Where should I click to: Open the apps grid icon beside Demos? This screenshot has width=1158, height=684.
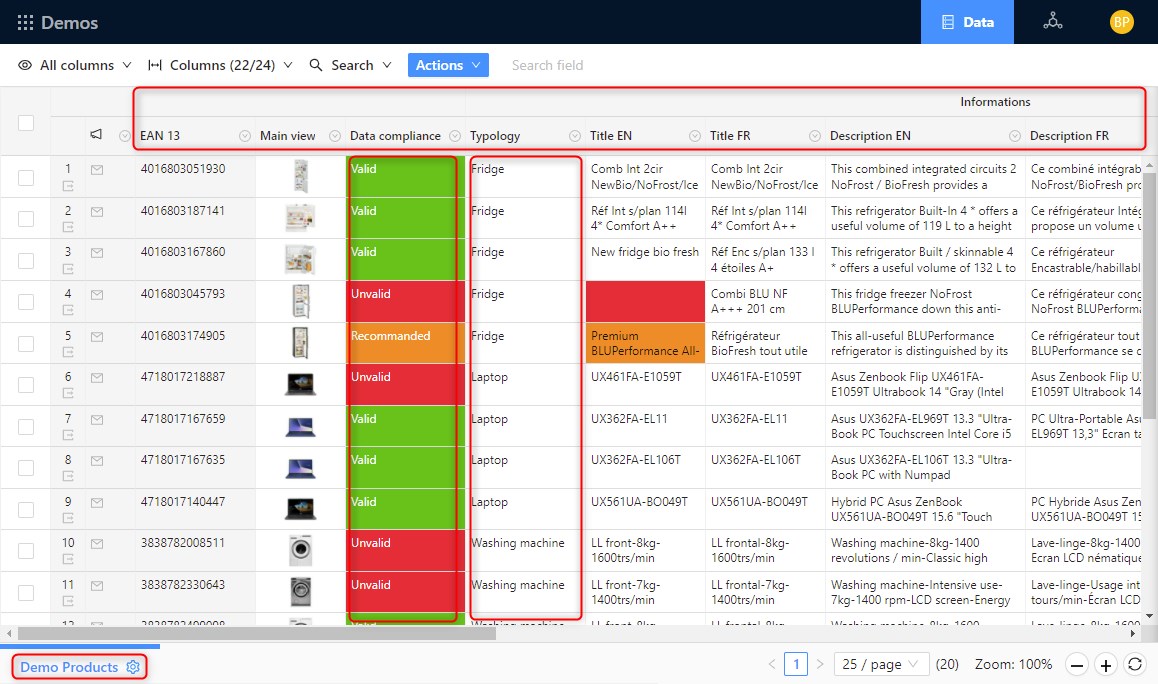pos(25,22)
